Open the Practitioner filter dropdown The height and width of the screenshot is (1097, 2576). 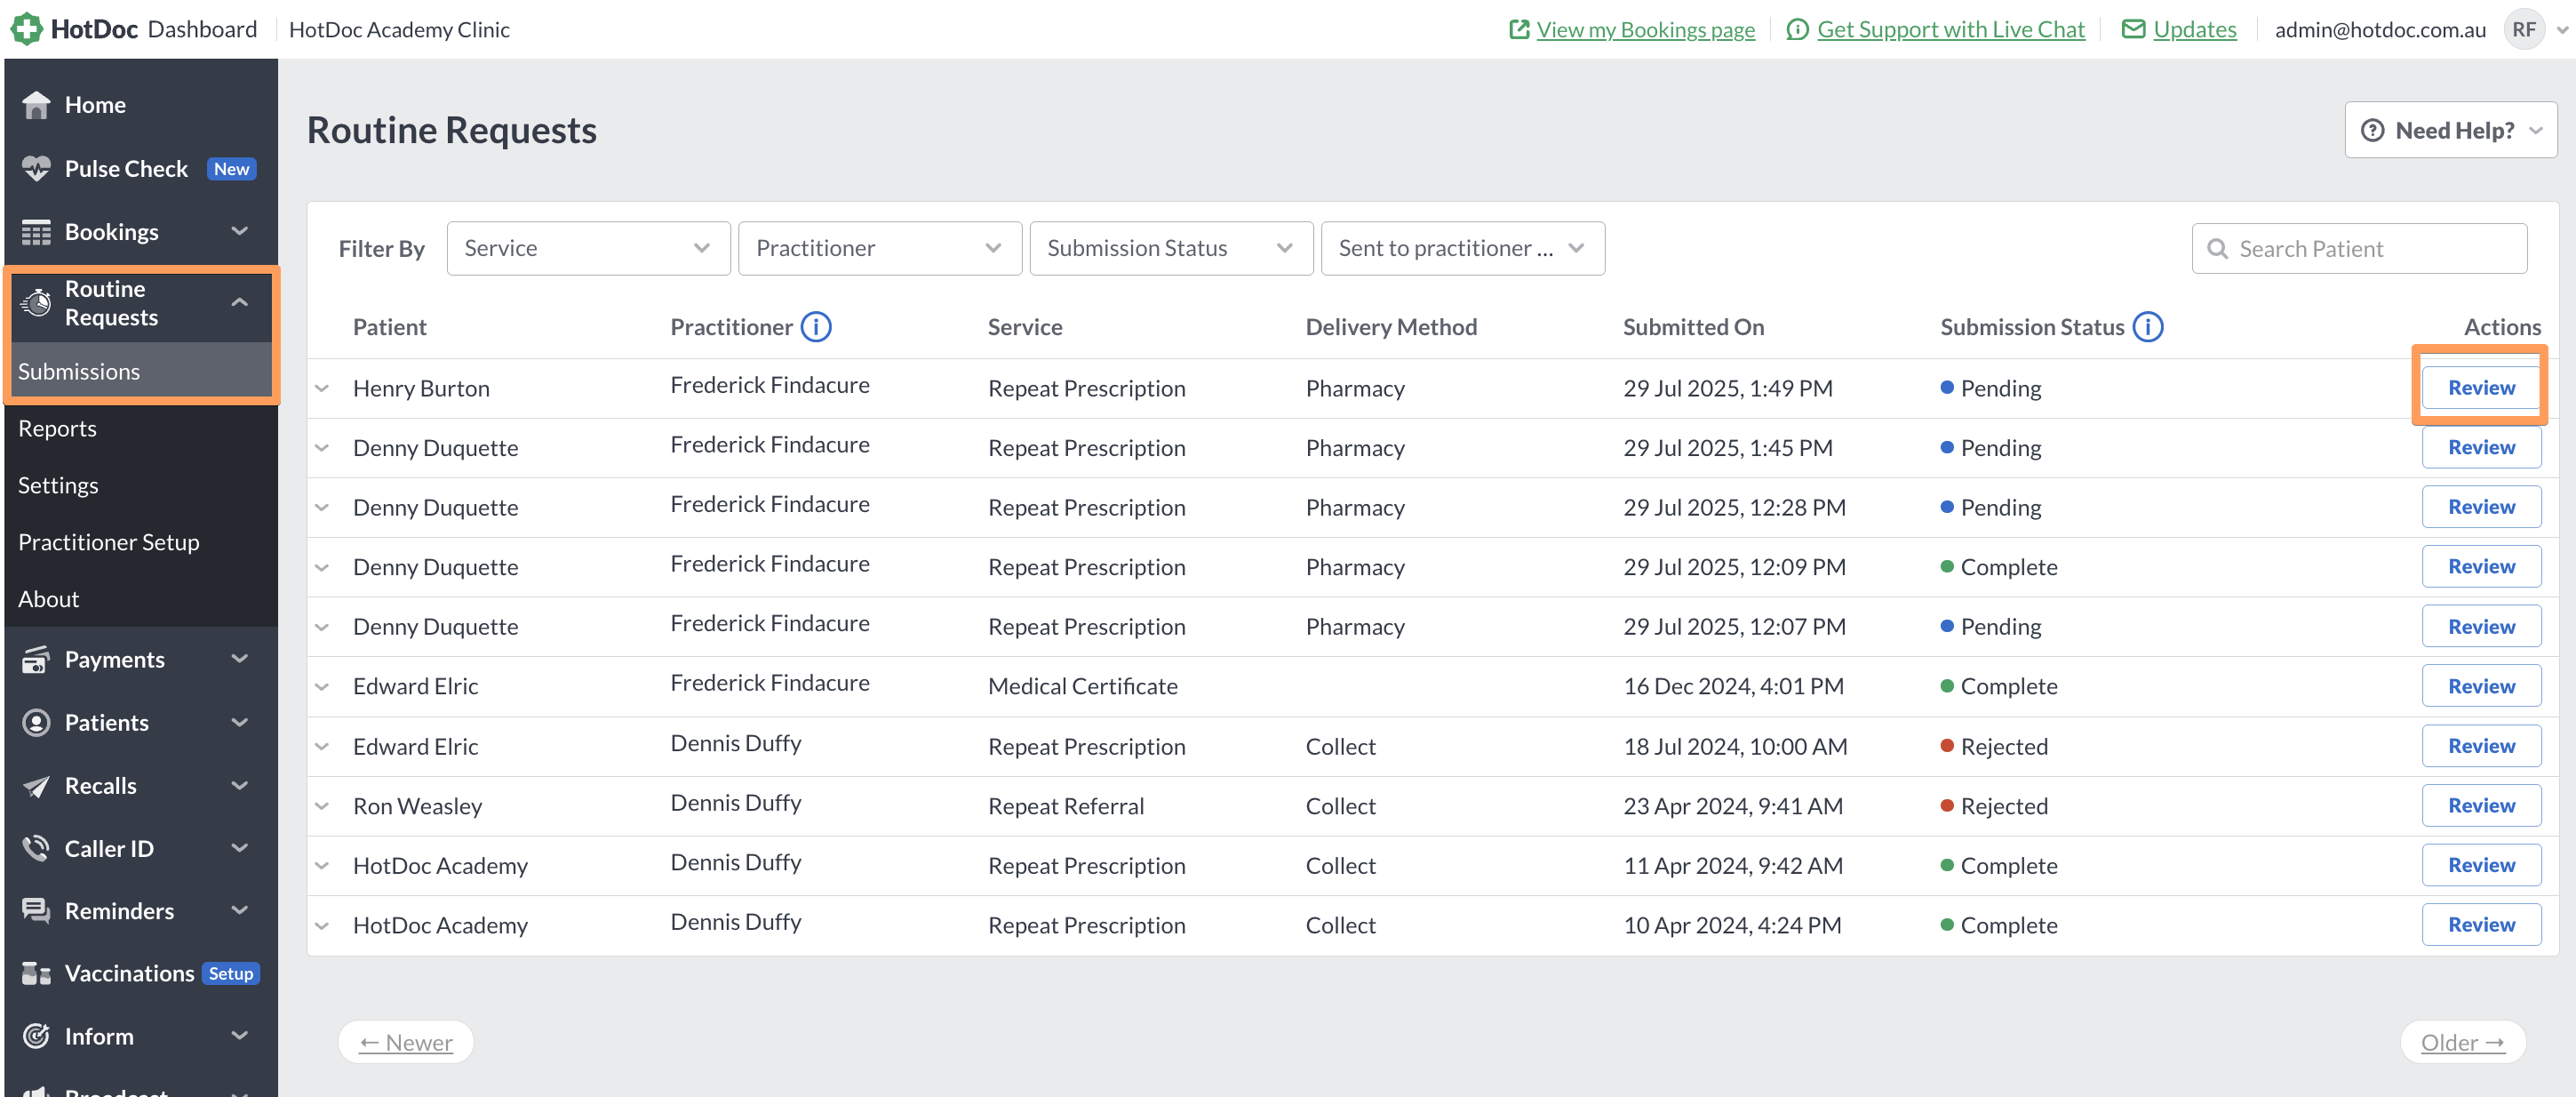(x=880, y=248)
